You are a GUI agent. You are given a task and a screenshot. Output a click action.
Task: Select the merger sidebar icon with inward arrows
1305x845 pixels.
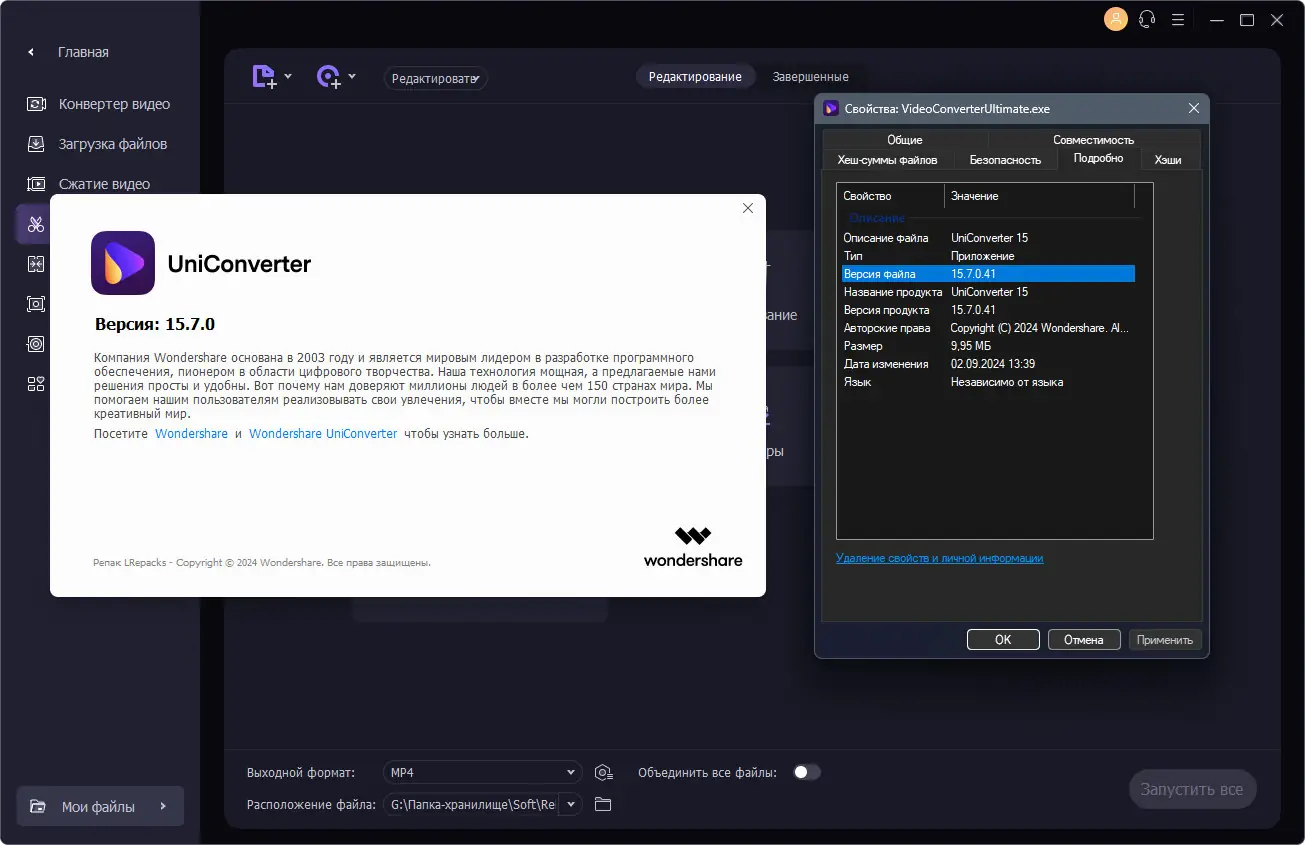coord(36,264)
